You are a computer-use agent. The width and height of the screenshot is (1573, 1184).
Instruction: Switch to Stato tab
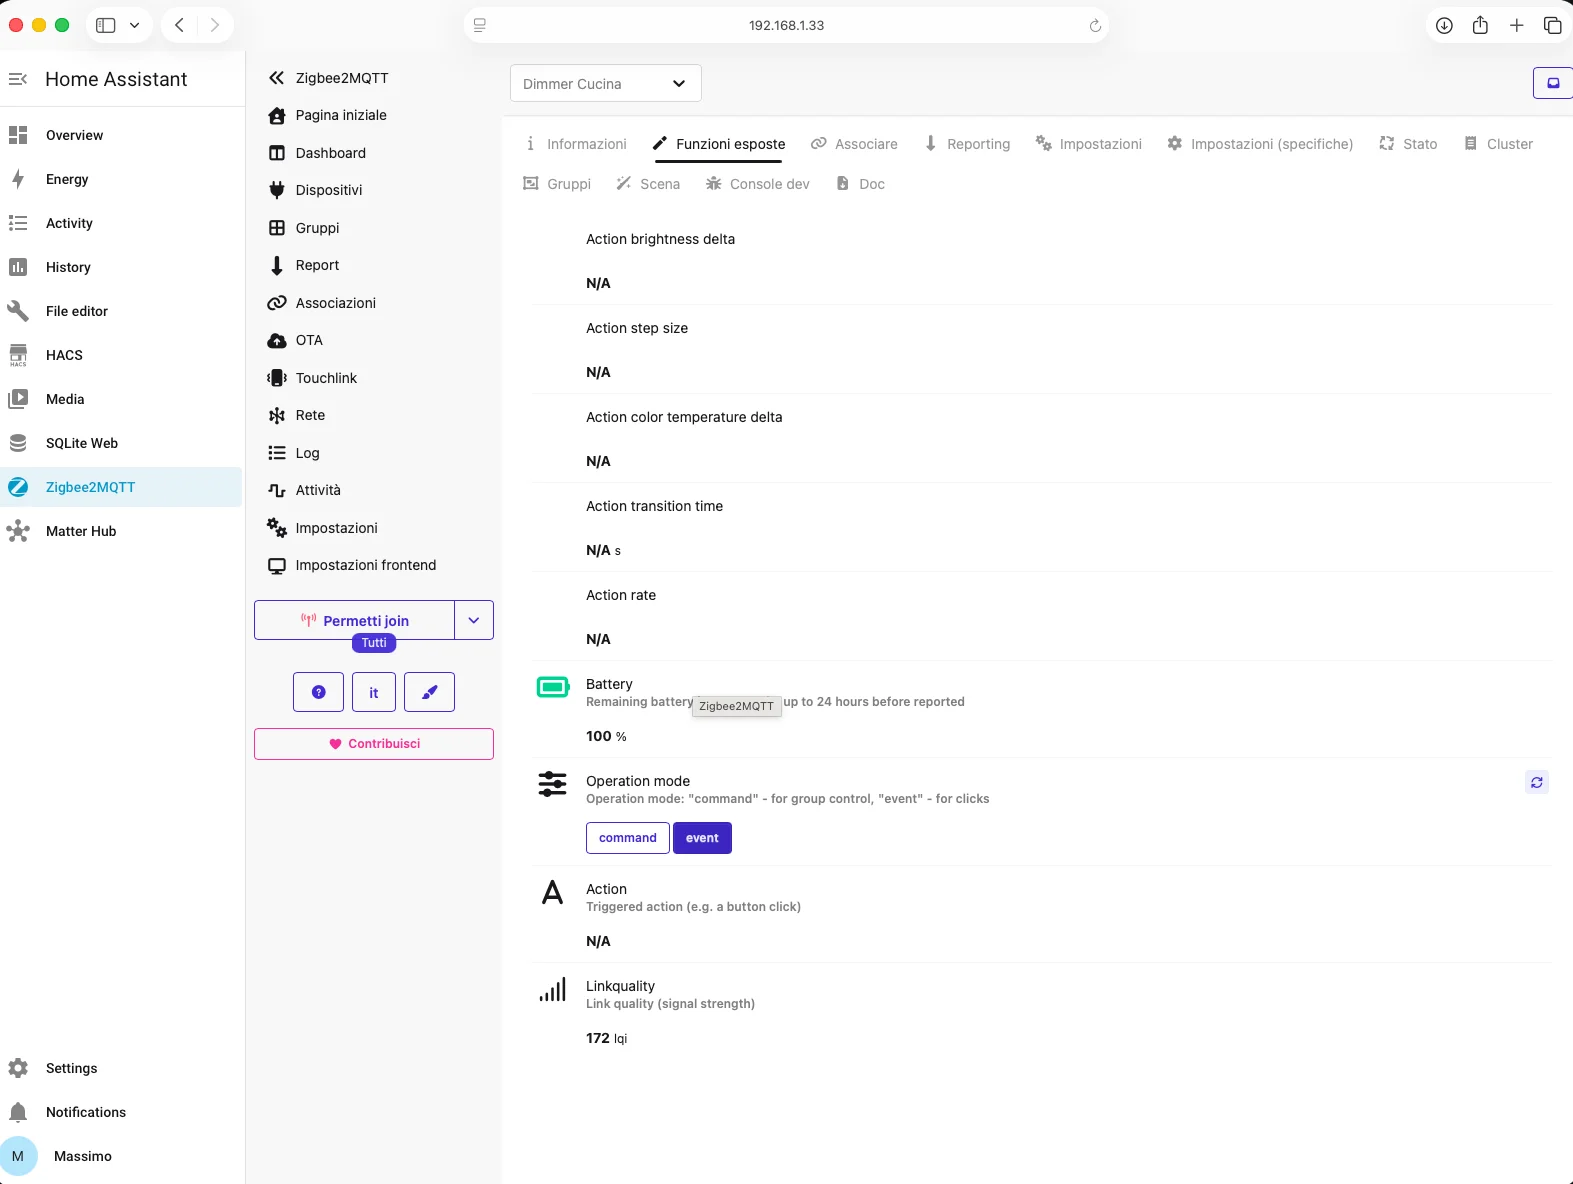[x=1408, y=144]
